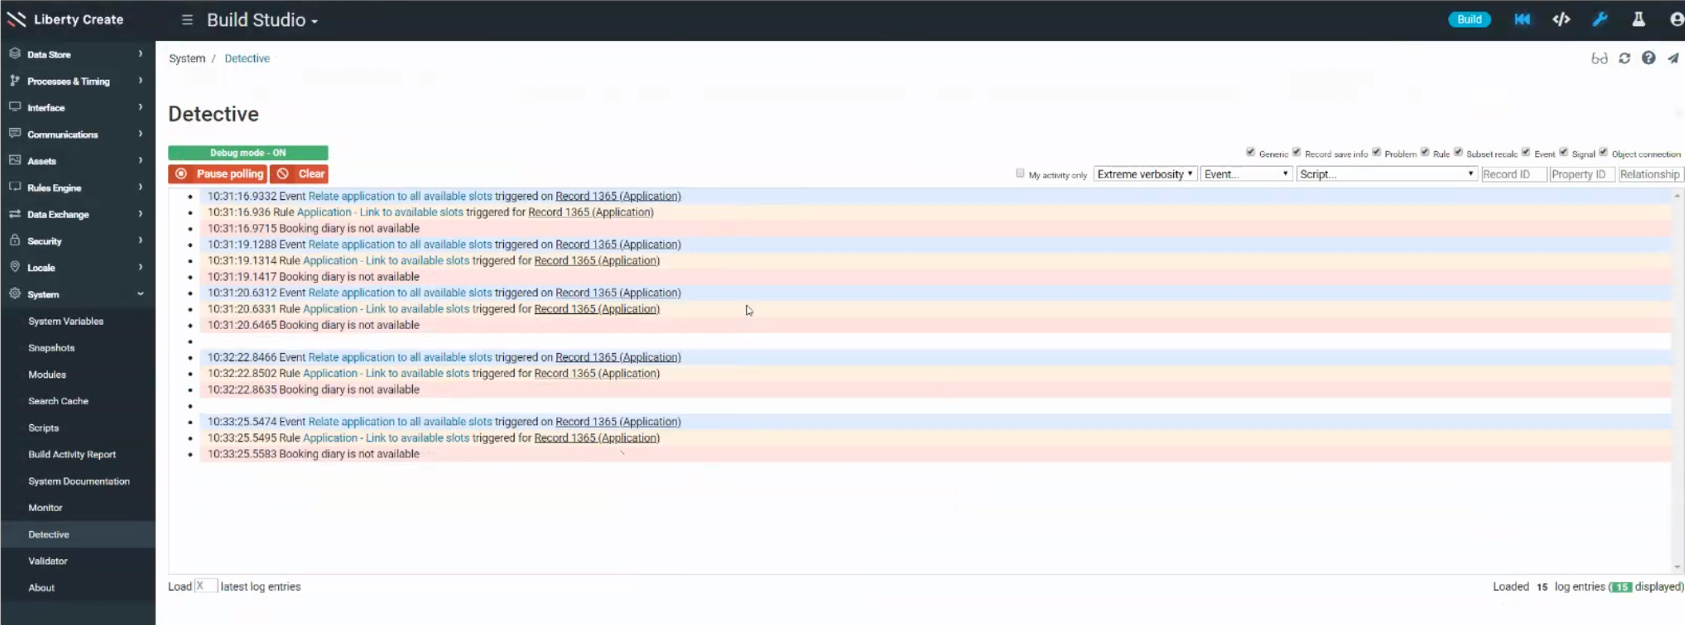Toggle the Generic checkbox
The image size is (1685, 625).
coord(1250,152)
